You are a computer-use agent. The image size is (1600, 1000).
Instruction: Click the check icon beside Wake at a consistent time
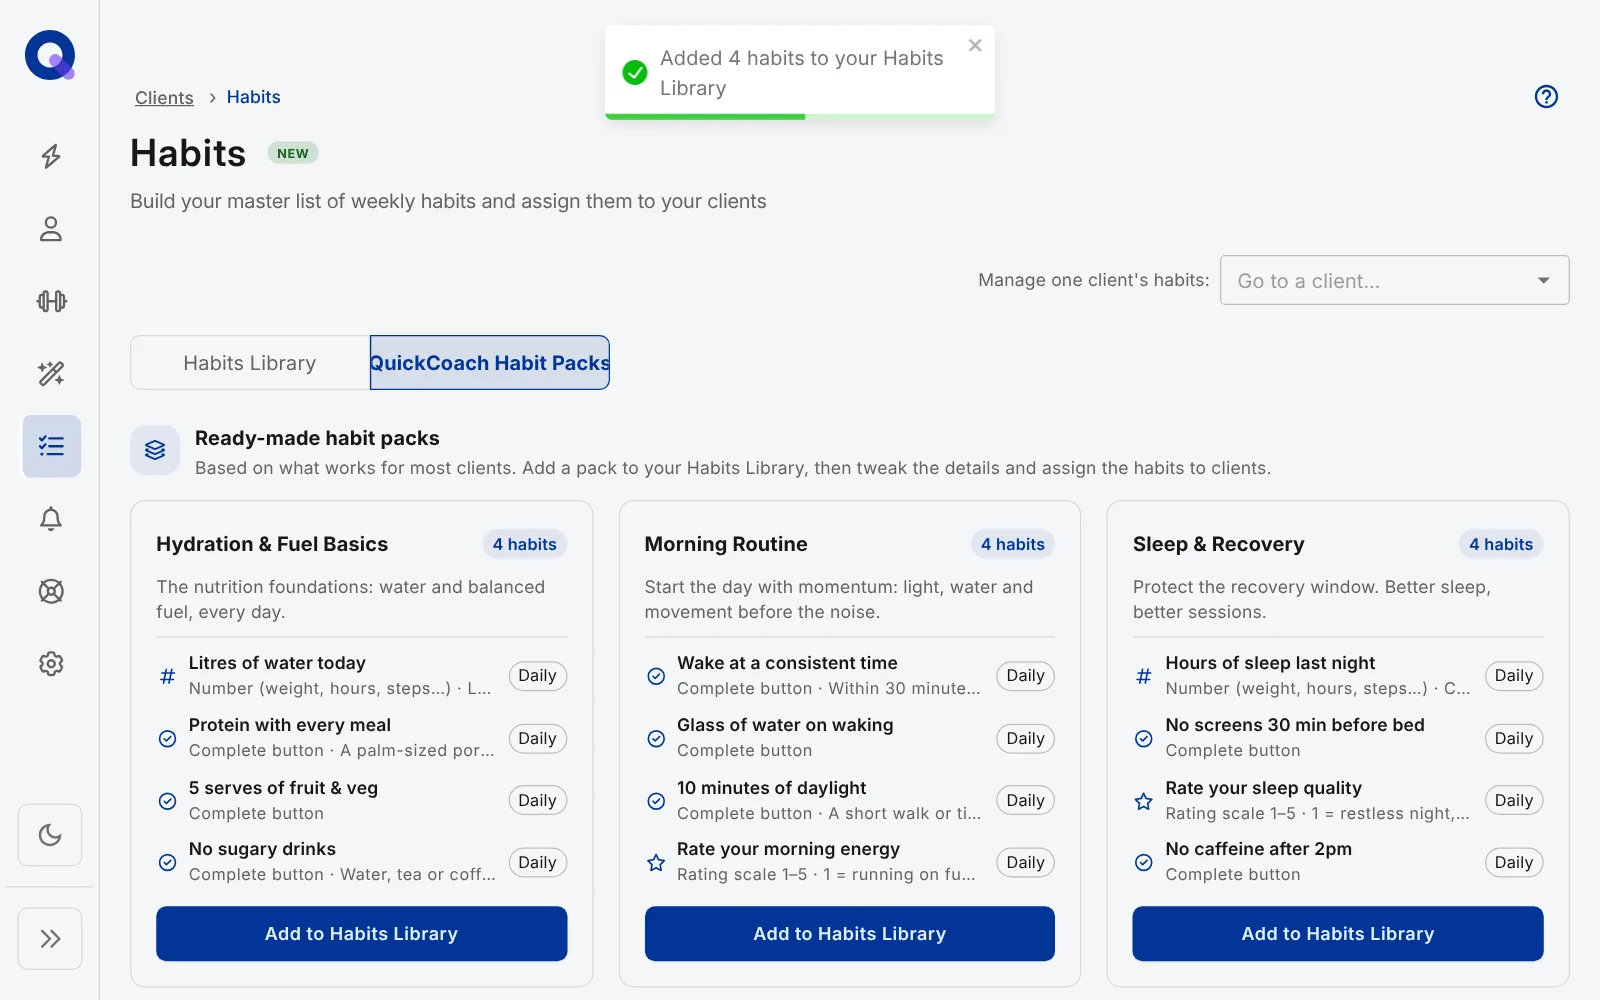[x=656, y=676]
